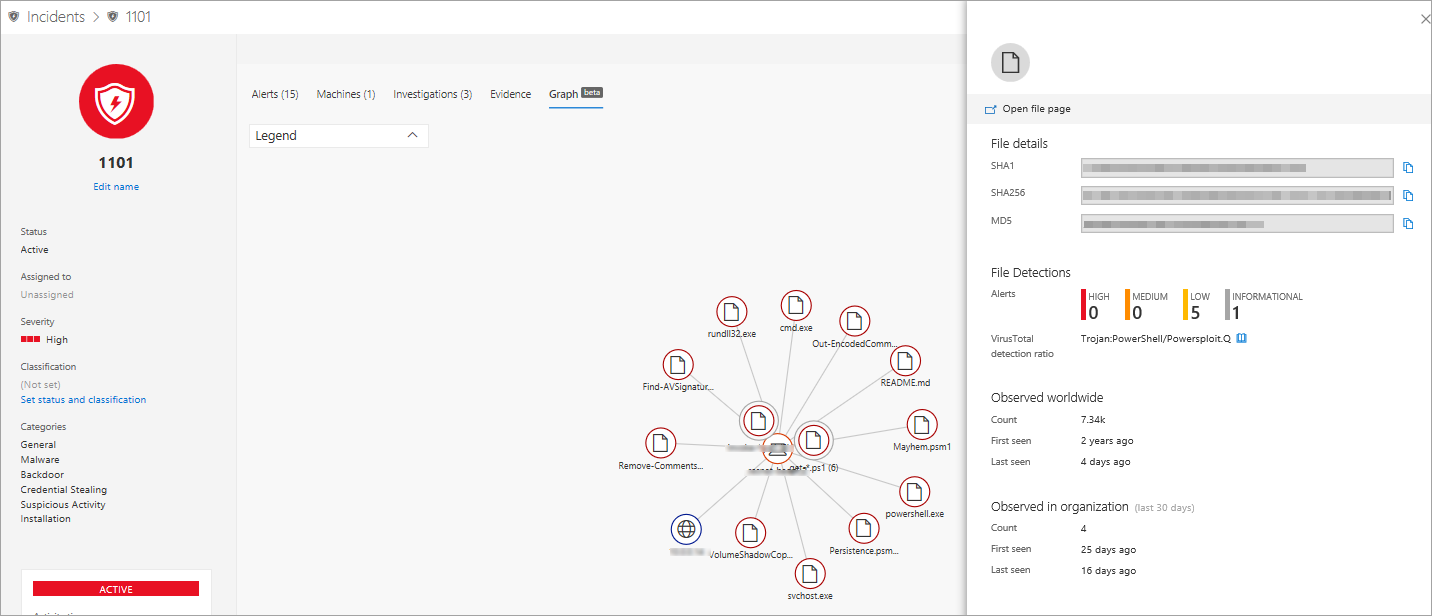Switch to the Alerts (15) tab
Image resolution: width=1432 pixels, height=616 pixels.
(x=275, y=94)
